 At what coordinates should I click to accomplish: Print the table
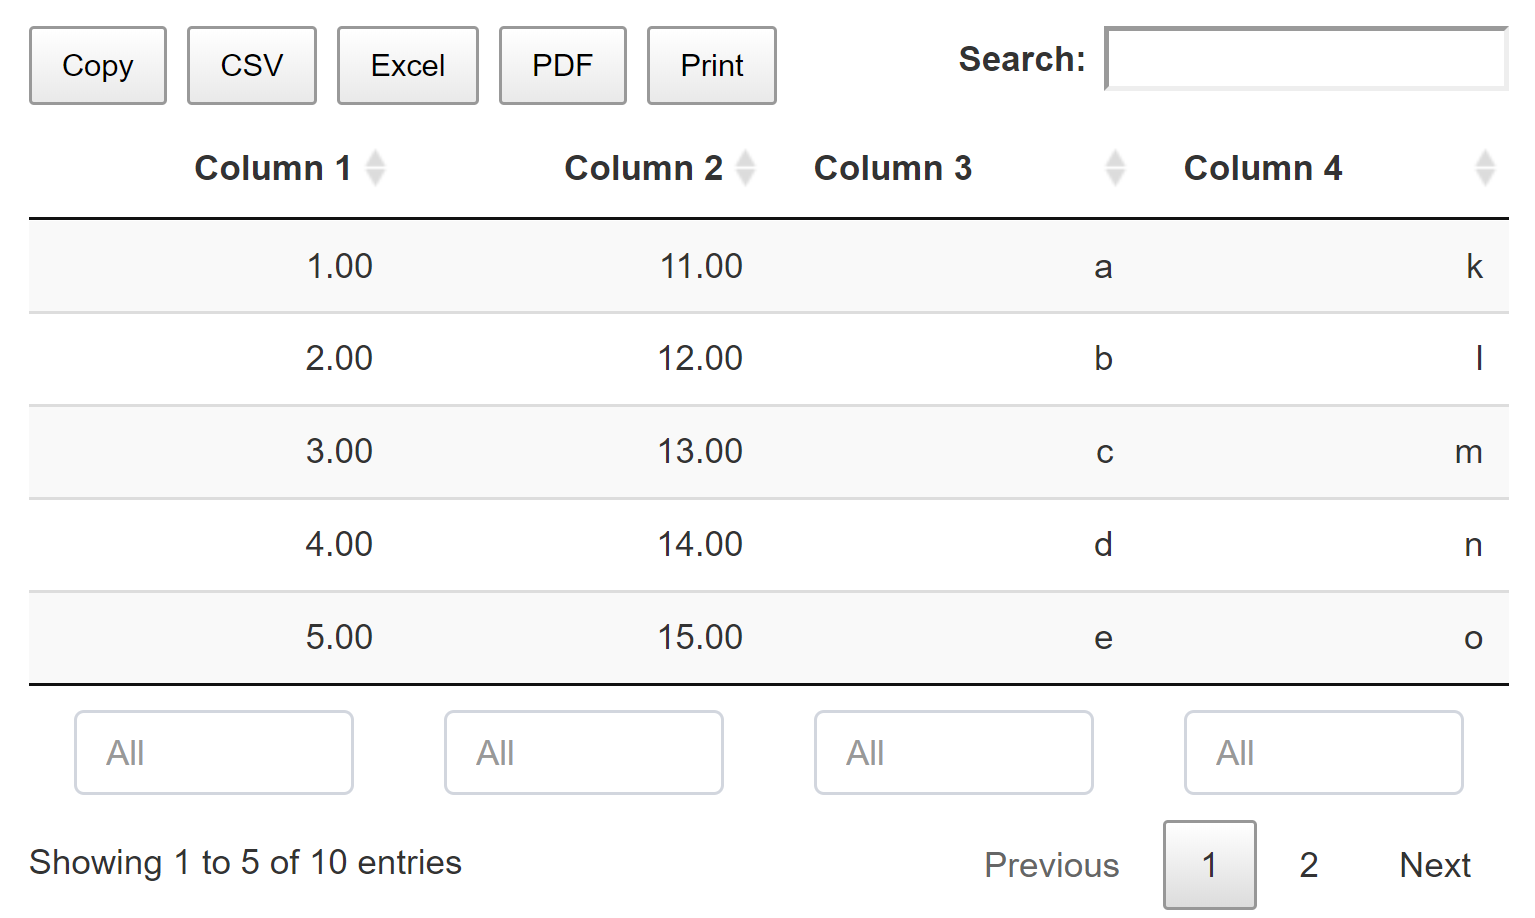(711, 65)
